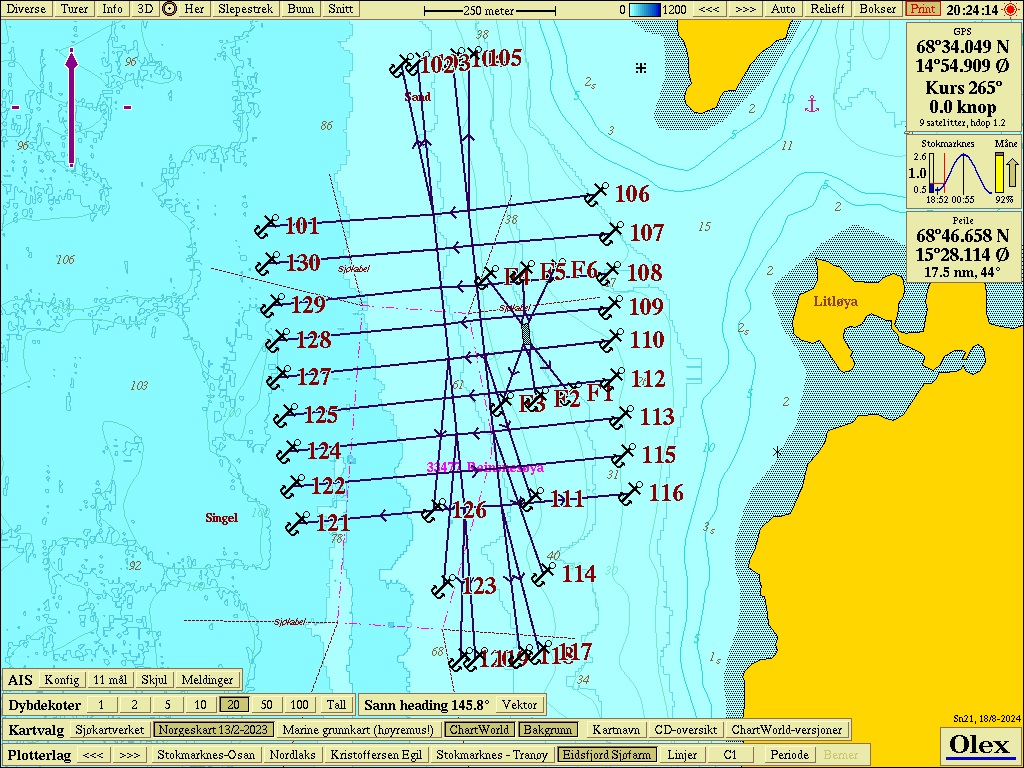Click the compass target icon beside 3D

click(x=169, y=9)
